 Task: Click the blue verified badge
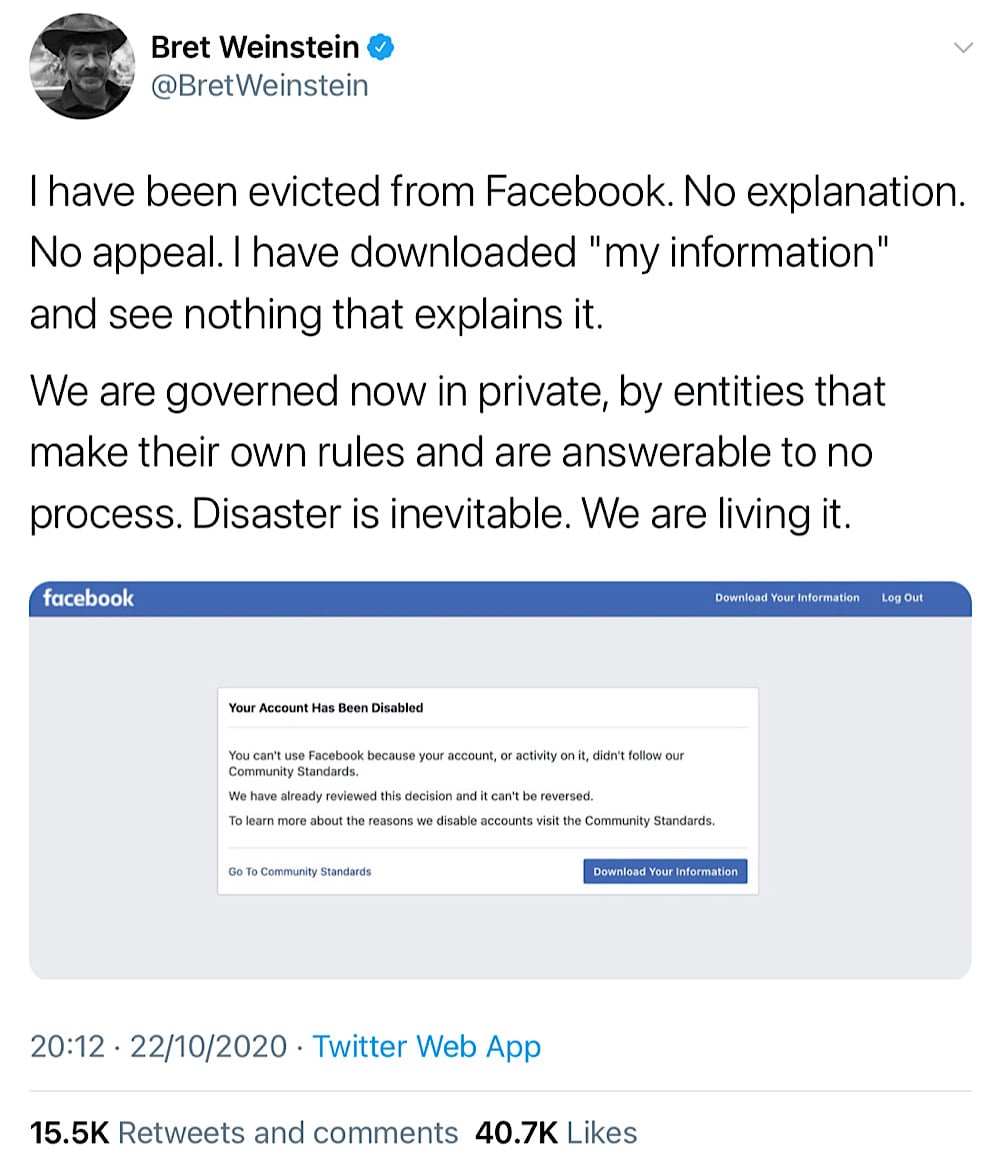(380, 47)
